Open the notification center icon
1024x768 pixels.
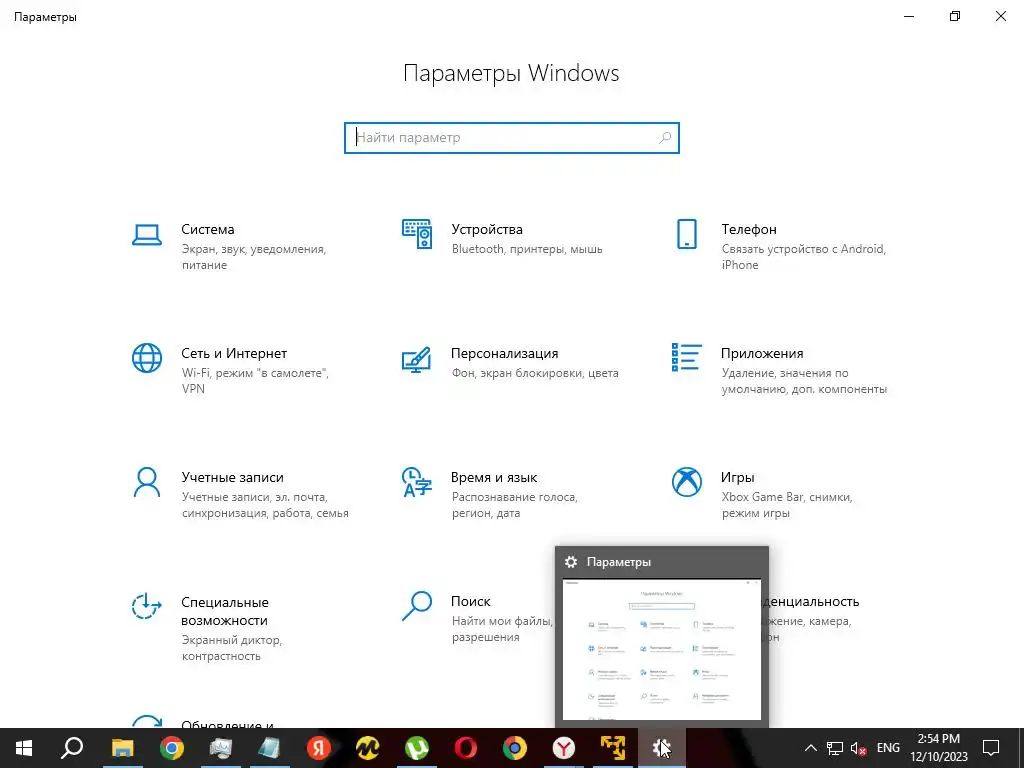pos(991,748)
